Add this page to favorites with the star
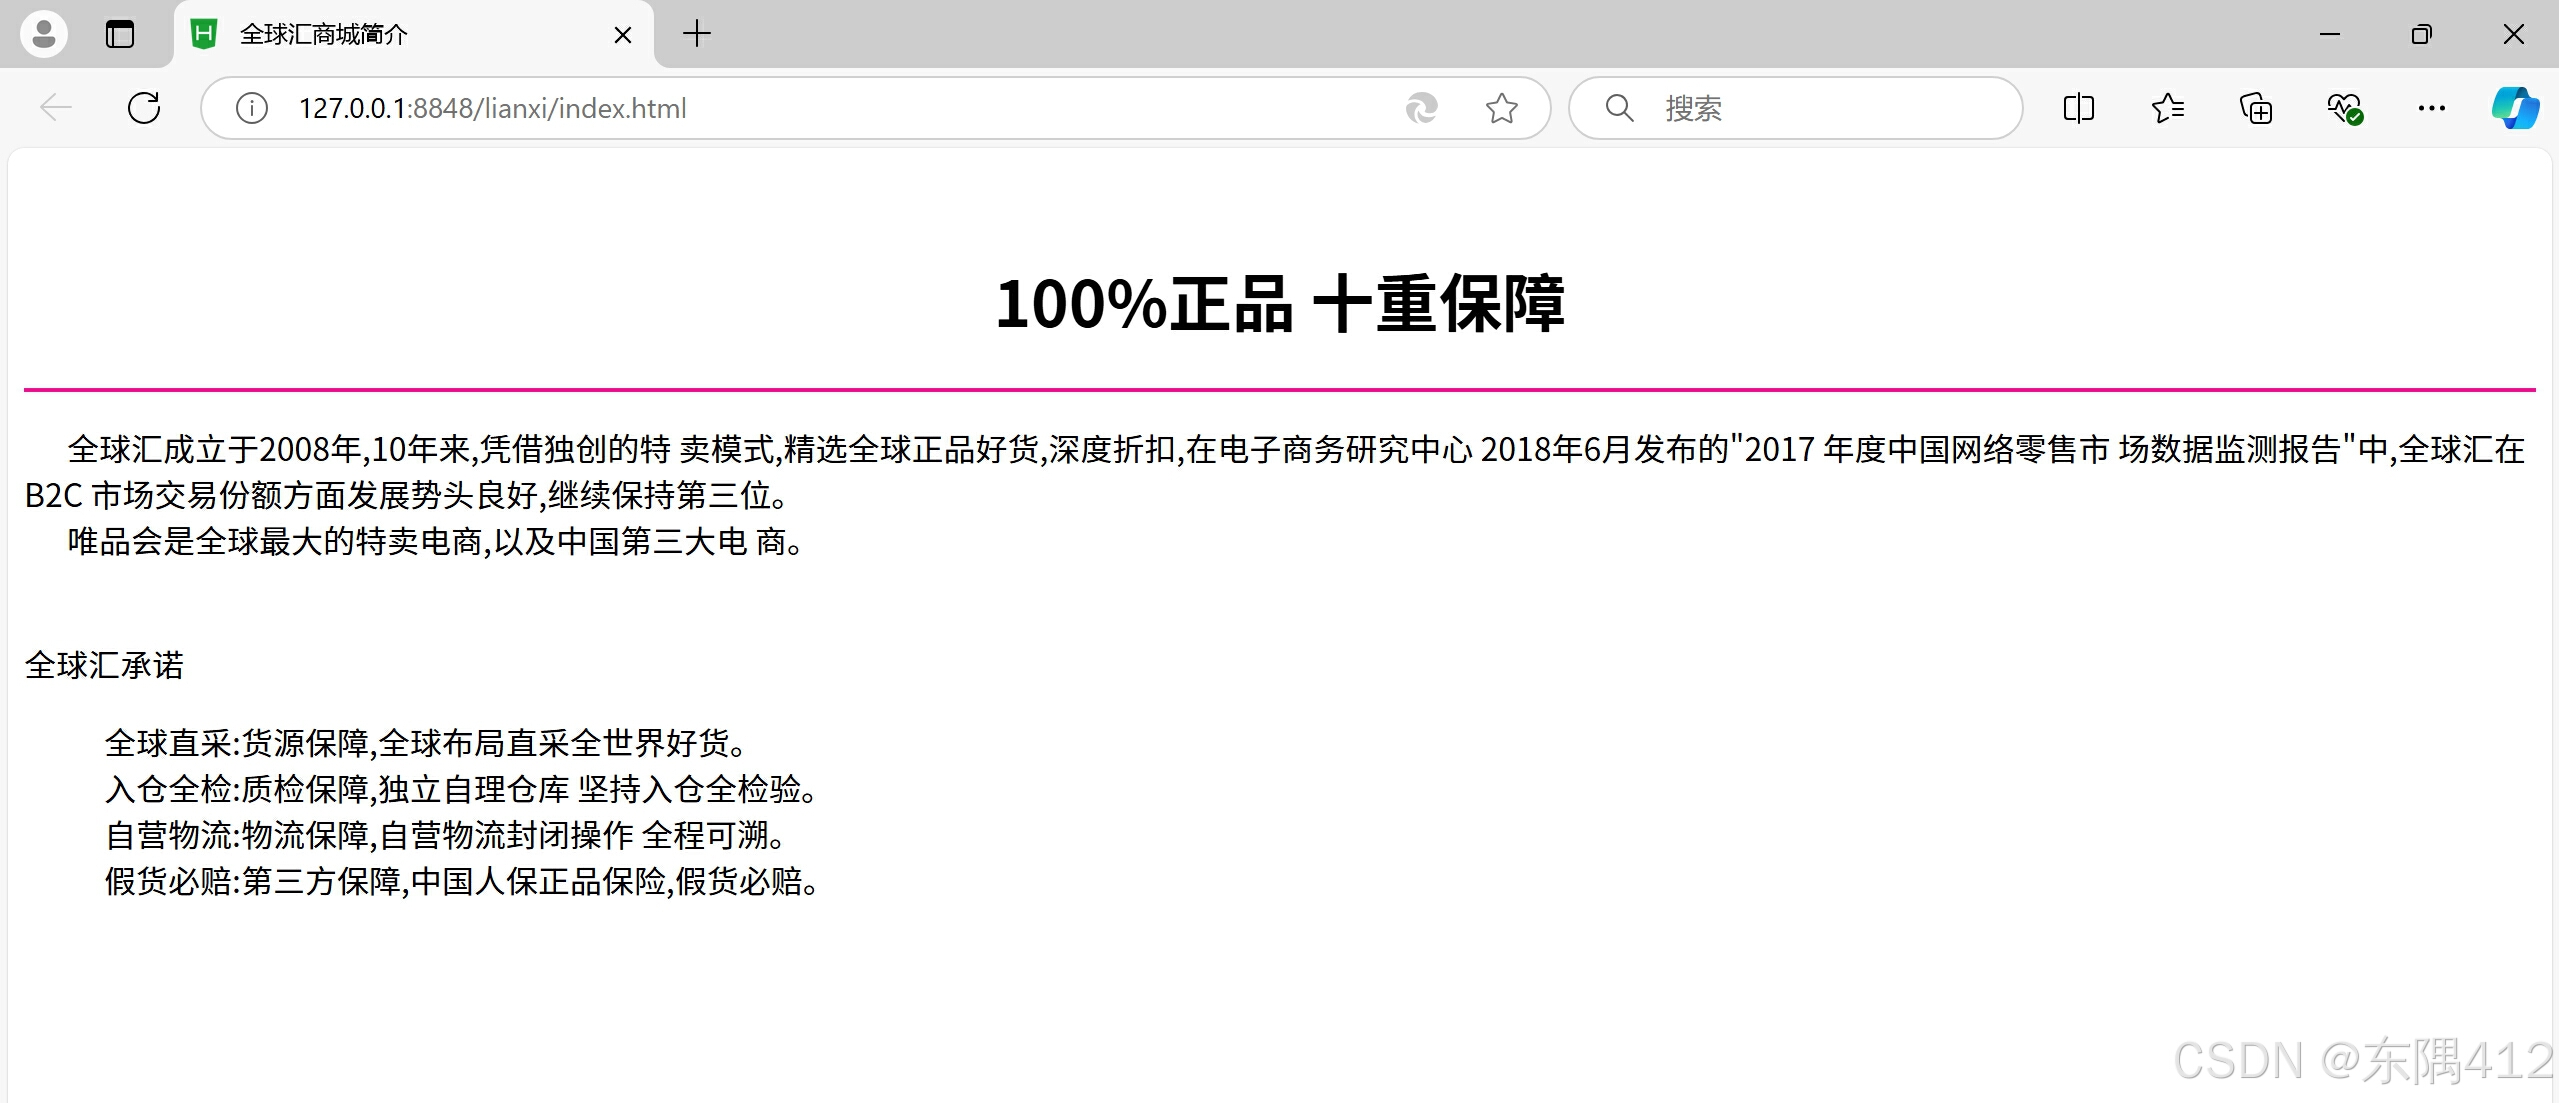Screen dimensions: 2559x1103 coord(1501,108)
